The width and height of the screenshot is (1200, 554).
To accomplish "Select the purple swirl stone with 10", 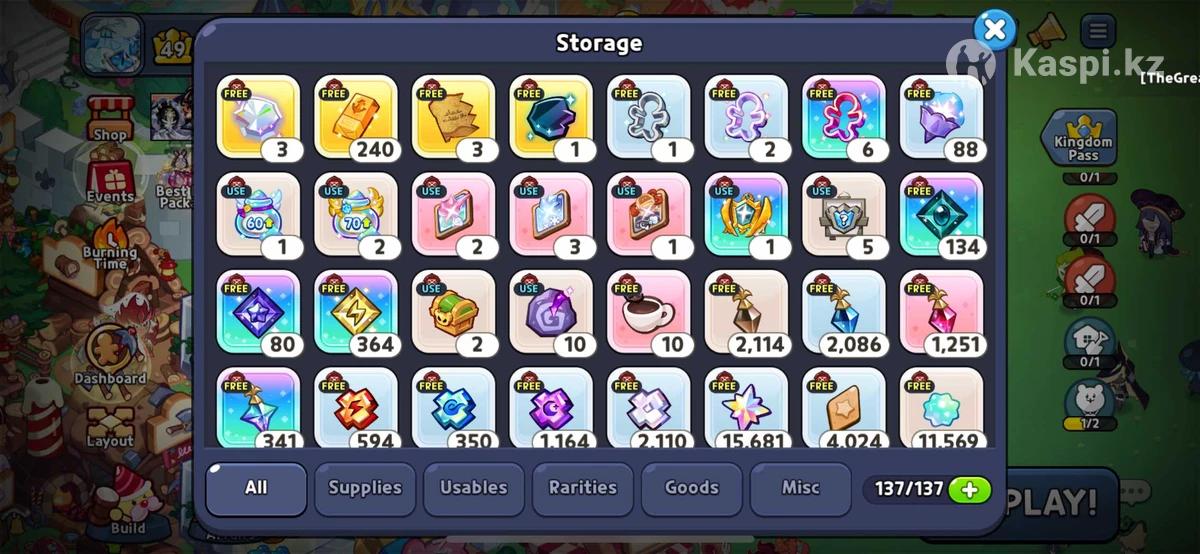I will click(551, 312).
